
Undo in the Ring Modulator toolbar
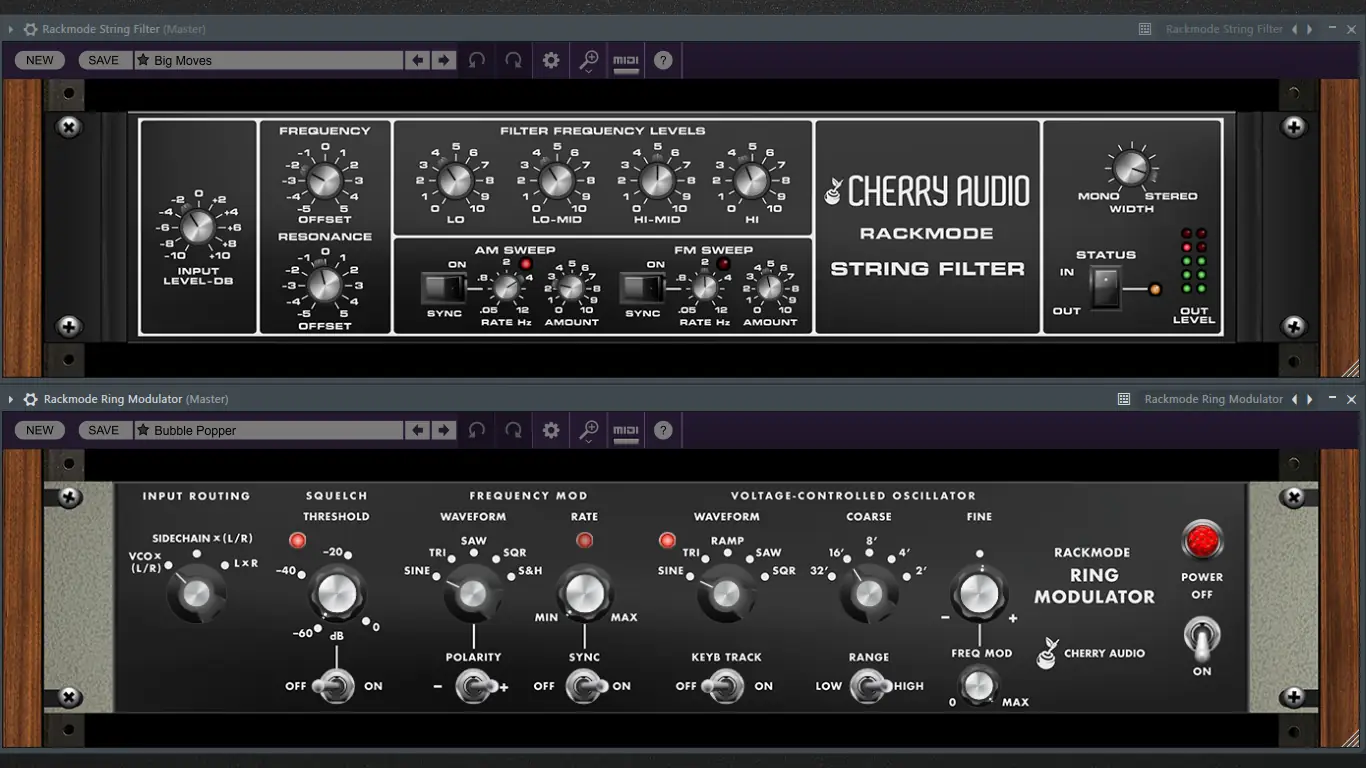click(477, 430)
